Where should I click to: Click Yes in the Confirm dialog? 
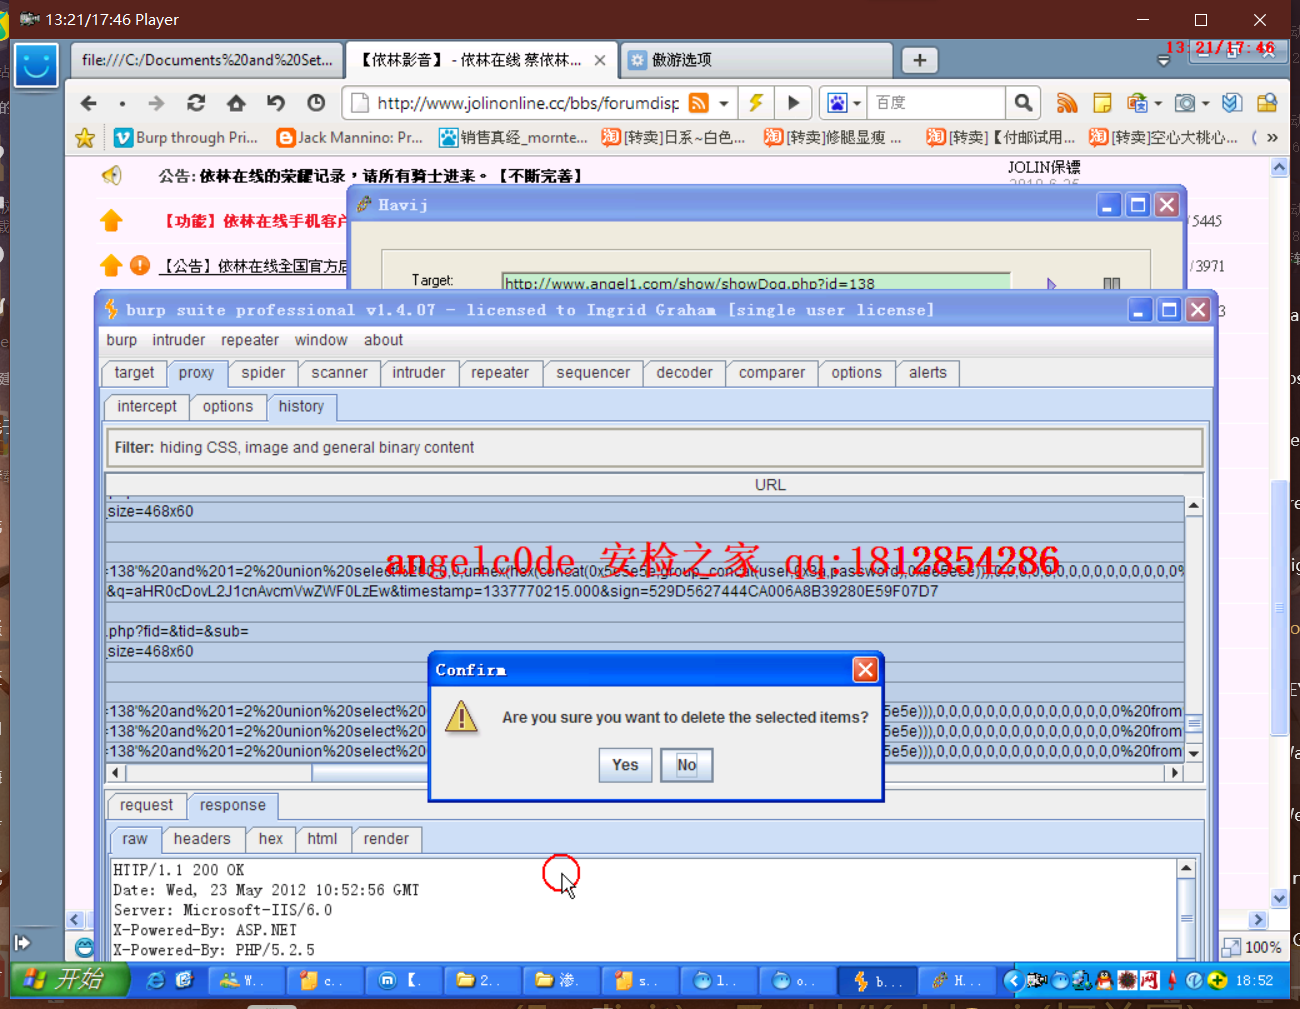tap(625, 765)
